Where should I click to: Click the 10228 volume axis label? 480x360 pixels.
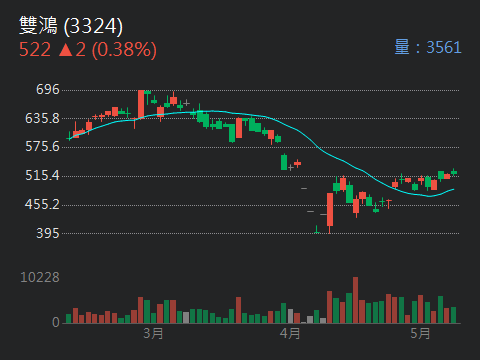click(40, 277)
